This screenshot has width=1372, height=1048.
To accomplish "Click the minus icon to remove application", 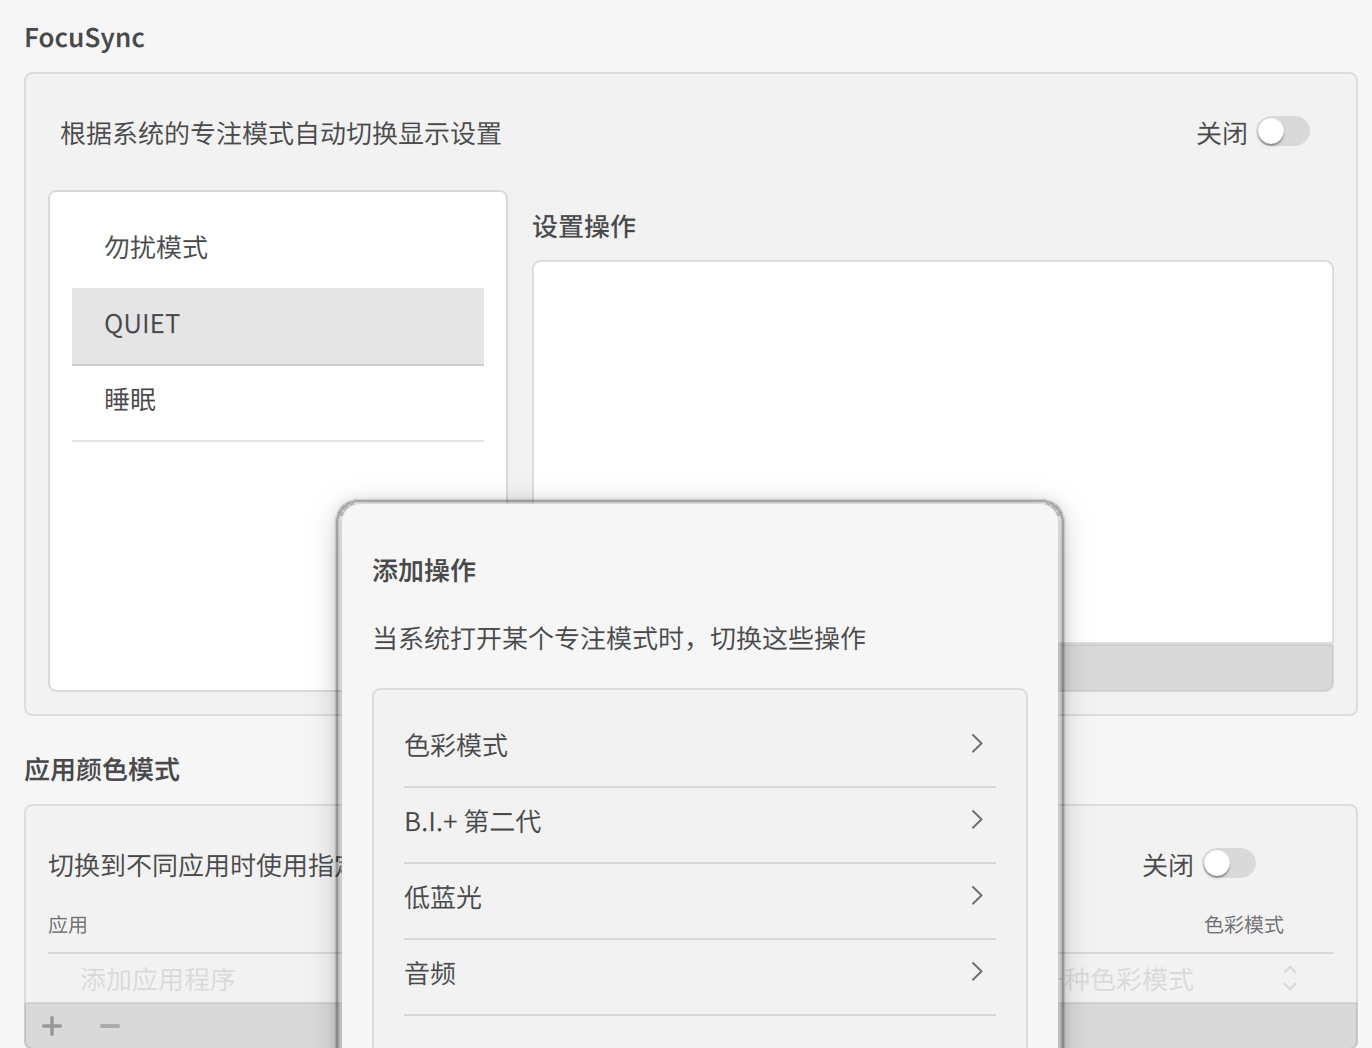I will tap(110, 1026).
